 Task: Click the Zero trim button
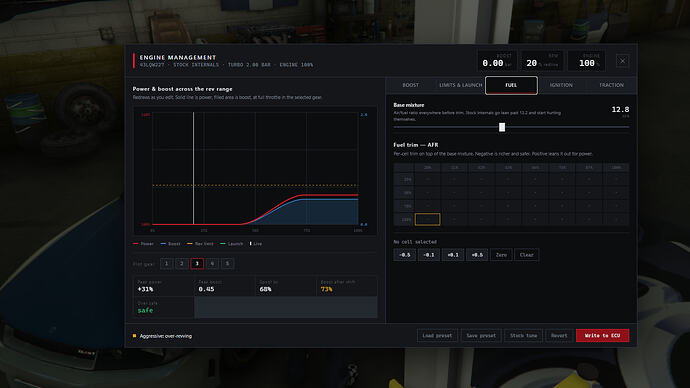(x=501, y=255)
